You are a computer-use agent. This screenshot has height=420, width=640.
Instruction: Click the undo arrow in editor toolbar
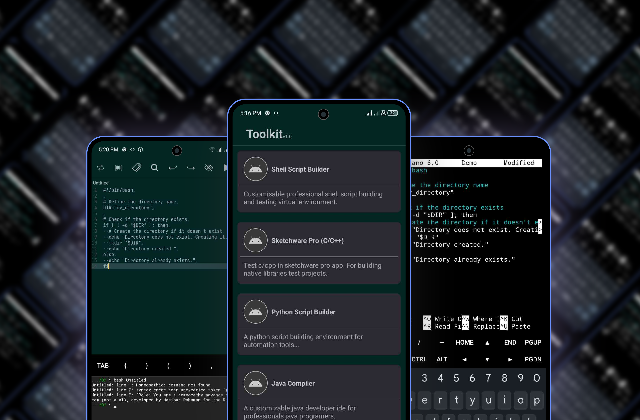coord(172,168)
